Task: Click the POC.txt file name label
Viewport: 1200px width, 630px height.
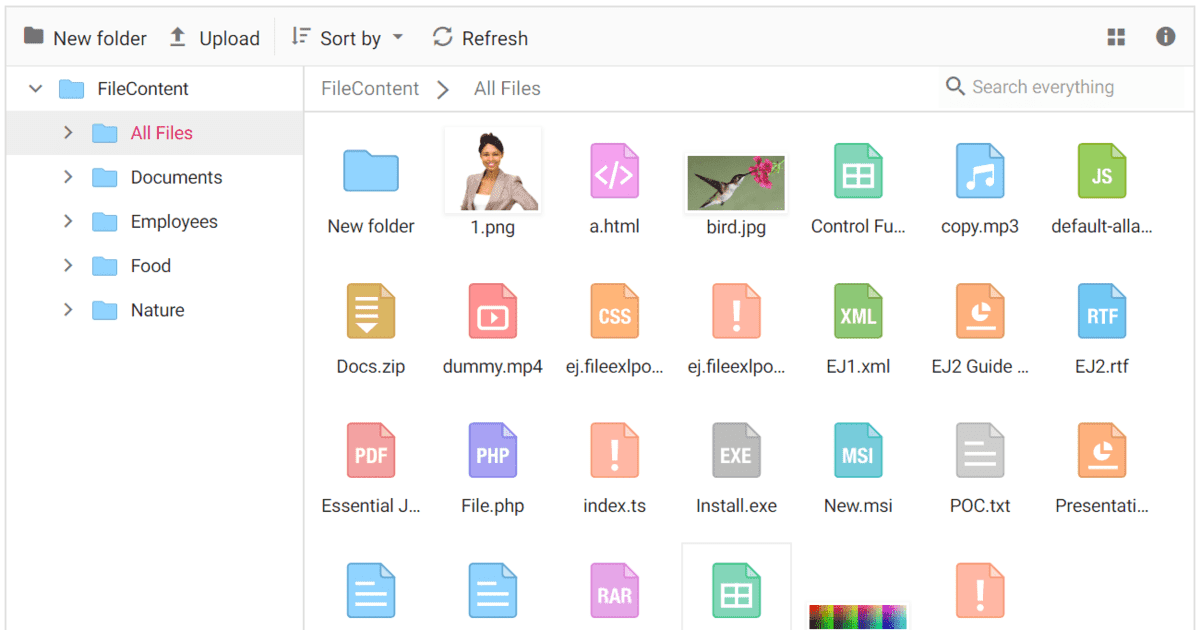Action: (x=980, y=506)
